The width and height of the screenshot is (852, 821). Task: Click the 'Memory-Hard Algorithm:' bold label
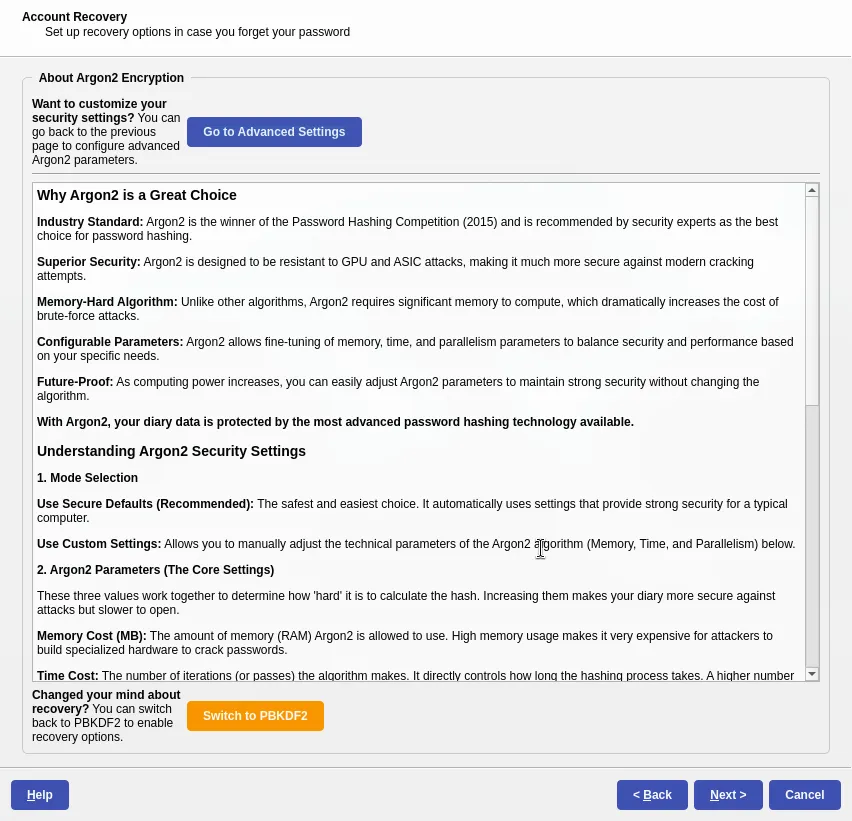tap(107, 302)
